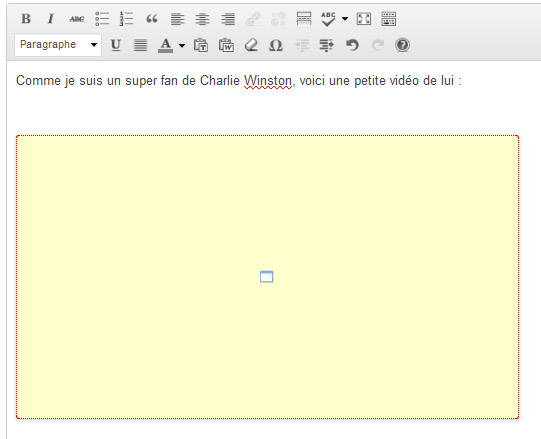Toggle the kitchen sink toolbar row
The width and height of the screenshot is (541, 439).
388,19
